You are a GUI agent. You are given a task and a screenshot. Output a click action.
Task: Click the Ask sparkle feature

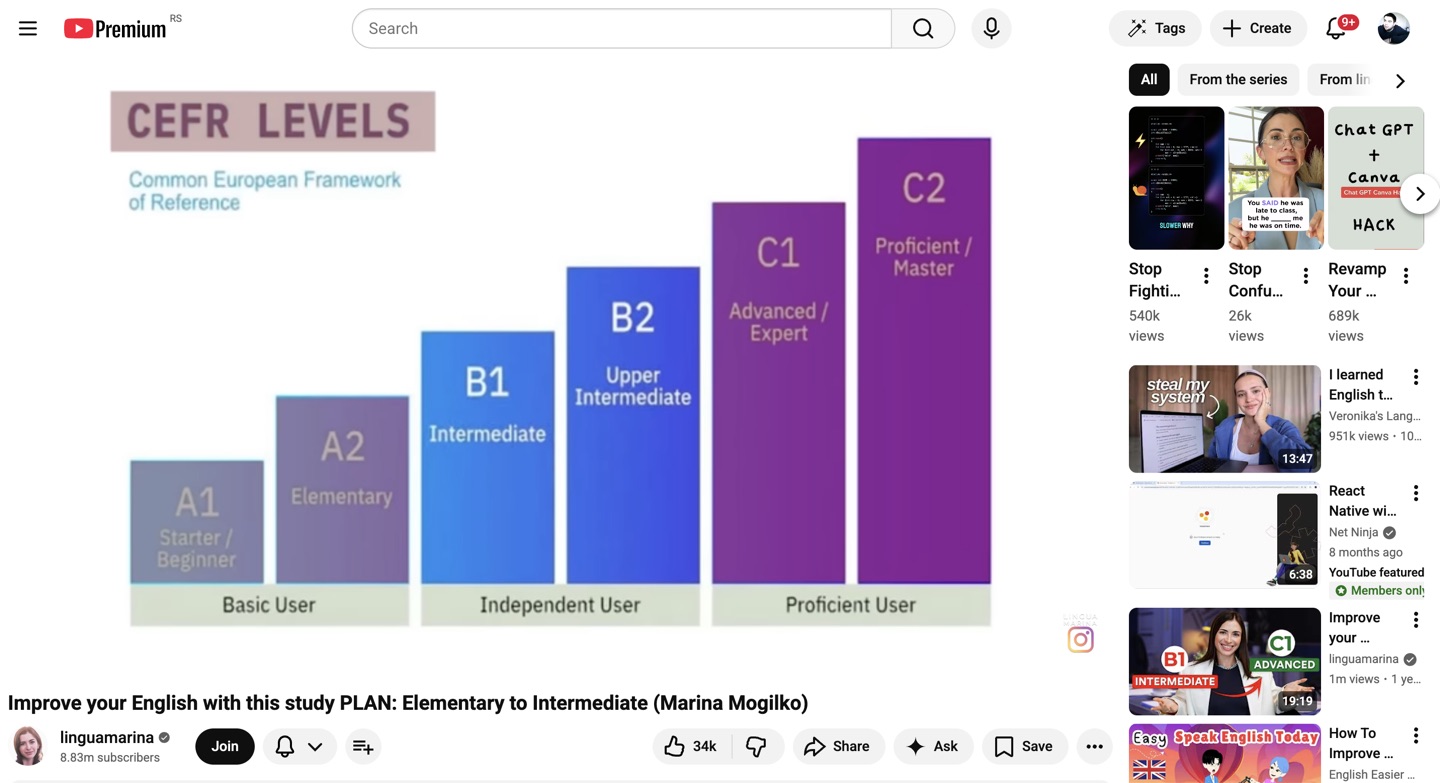(933, 746)
